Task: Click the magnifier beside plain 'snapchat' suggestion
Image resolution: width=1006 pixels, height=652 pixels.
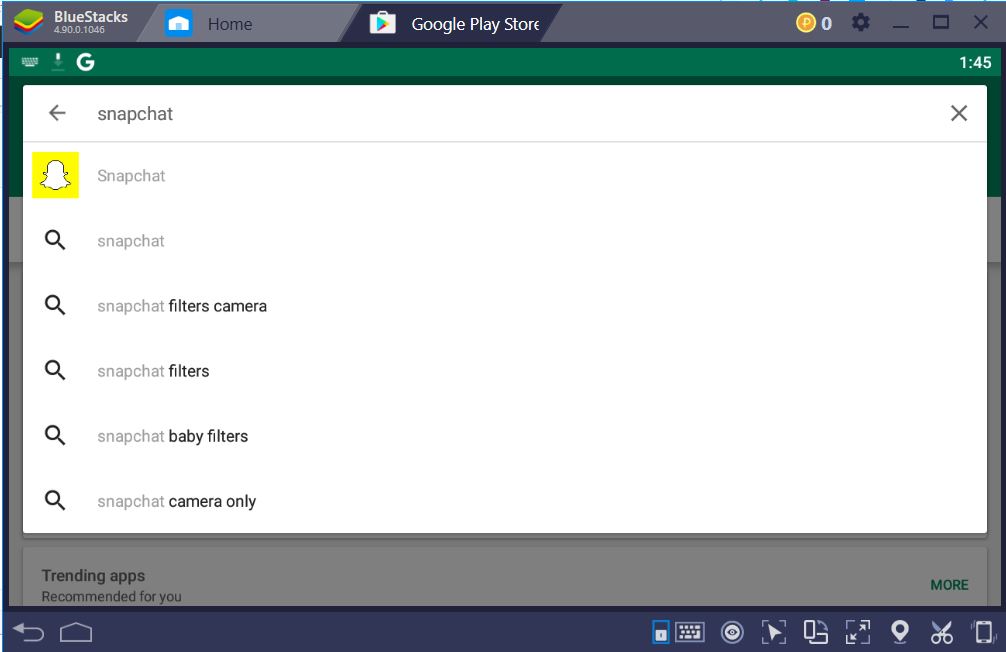Action: coord(55,240)
